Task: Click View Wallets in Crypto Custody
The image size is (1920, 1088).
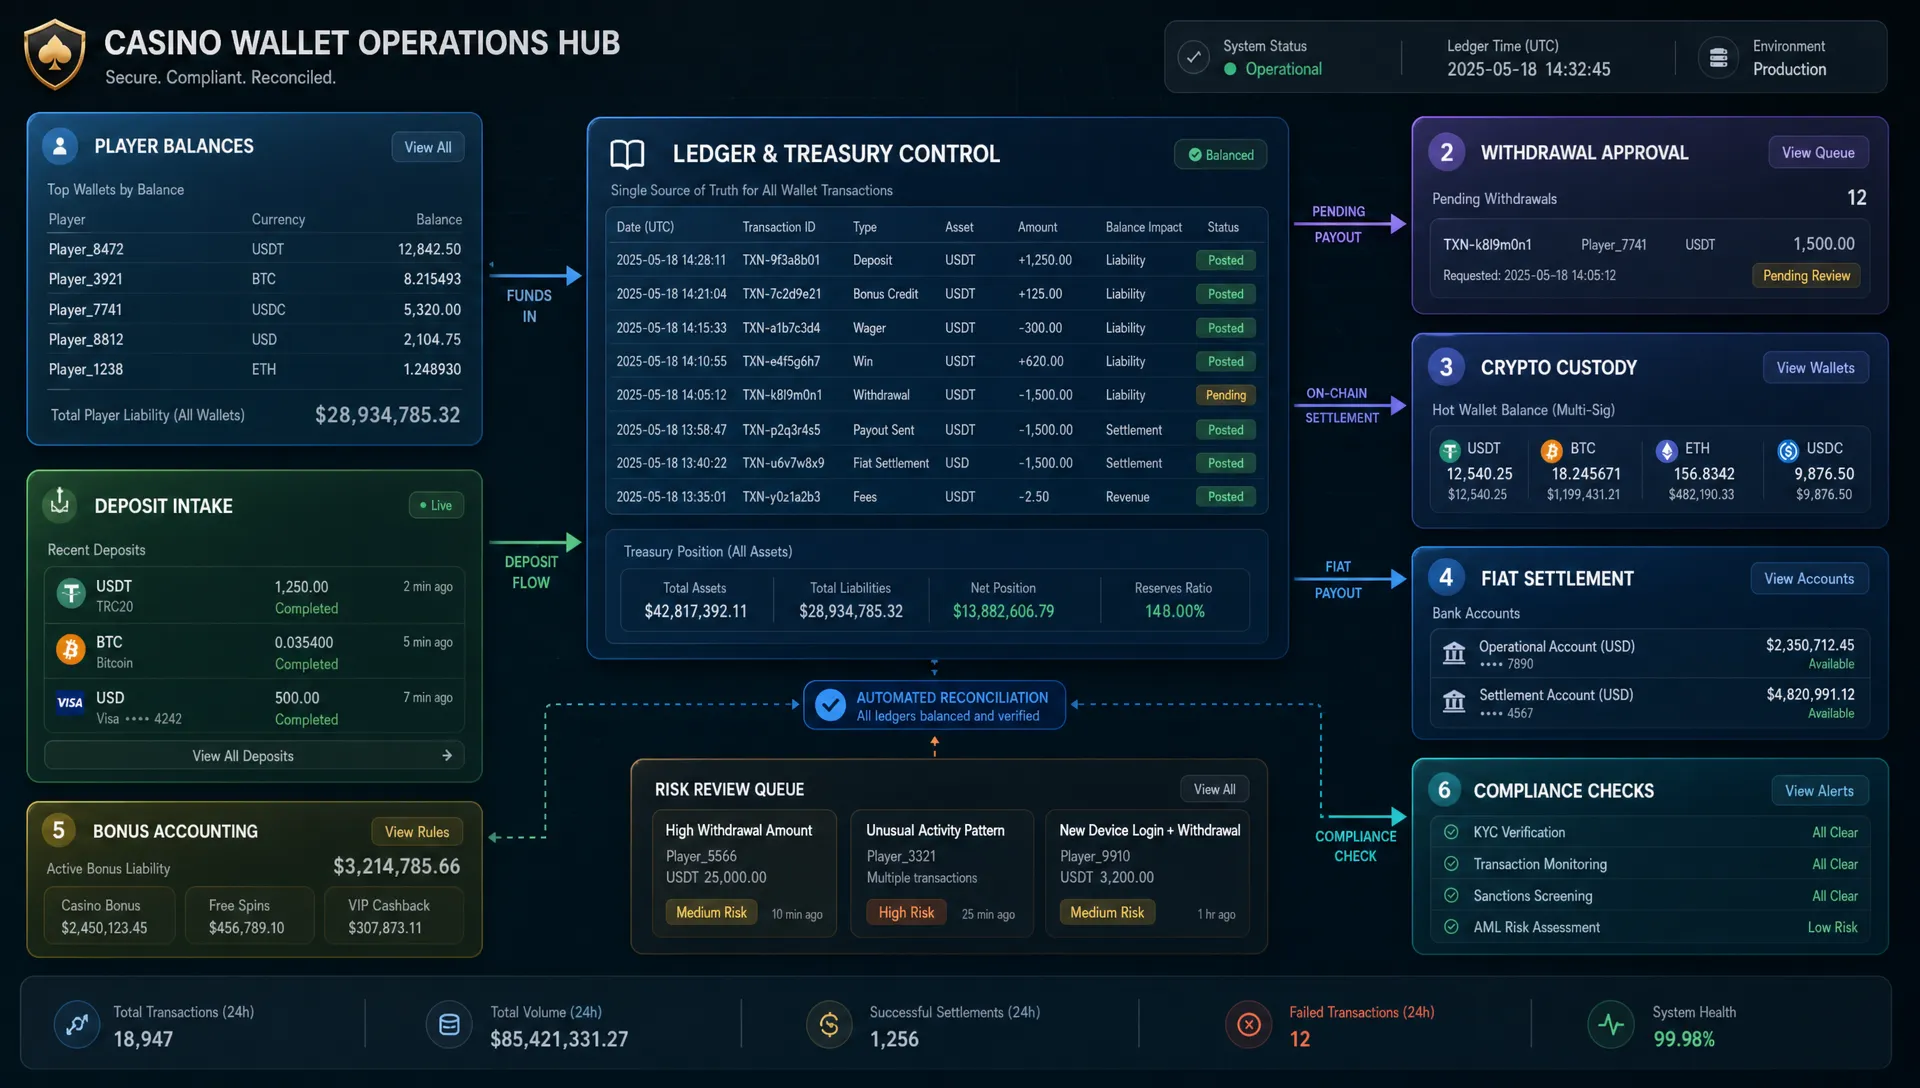Action: 1815,368
